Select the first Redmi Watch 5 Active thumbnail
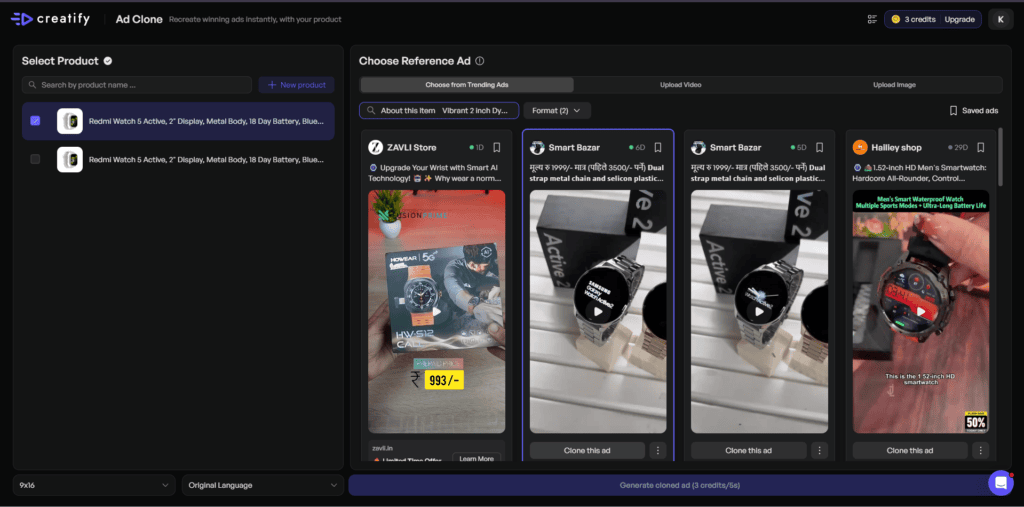This screenshot has width=1024, height=507. click(x=70, y=121)
